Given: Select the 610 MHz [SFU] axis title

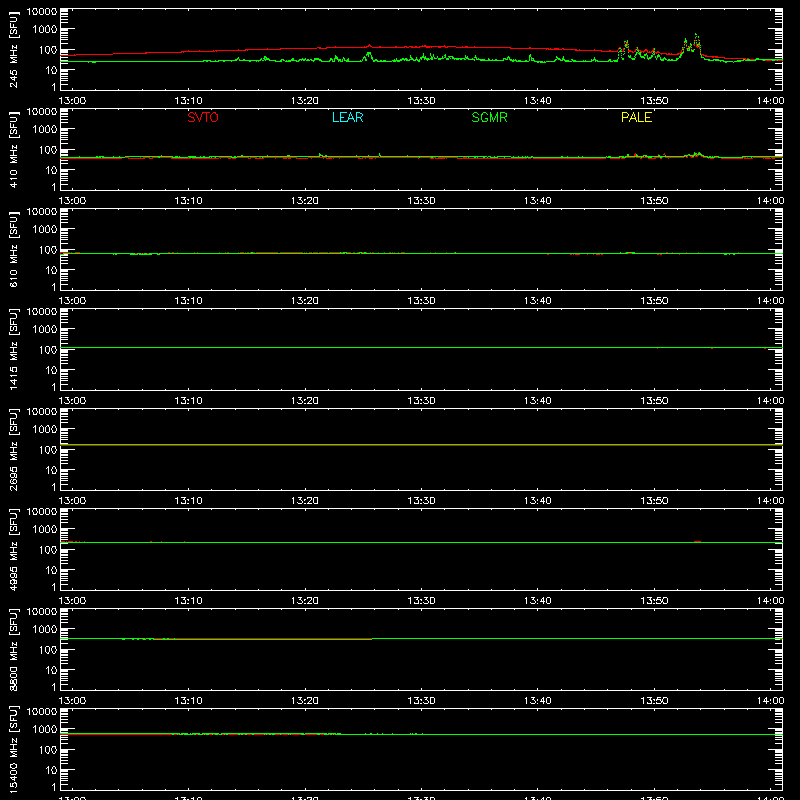Looking at the screenshot, I should tap(13, 249).
